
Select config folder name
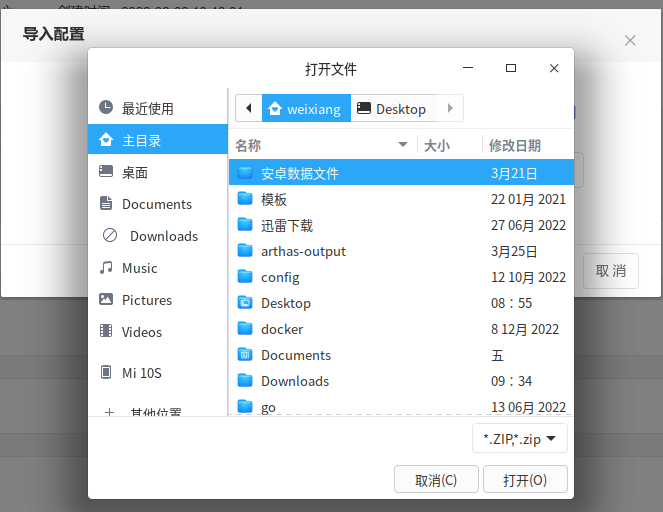280,277
